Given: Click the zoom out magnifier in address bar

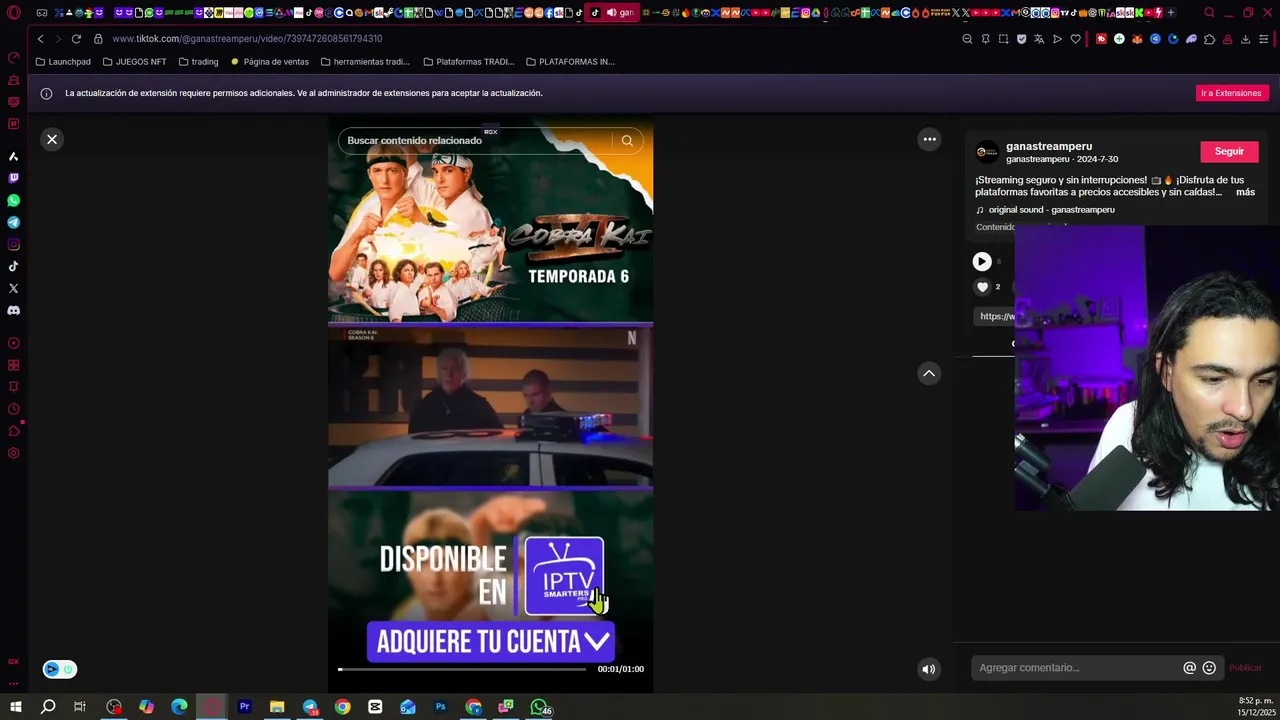Looking at the screenshot, I should tap(967, 39).
